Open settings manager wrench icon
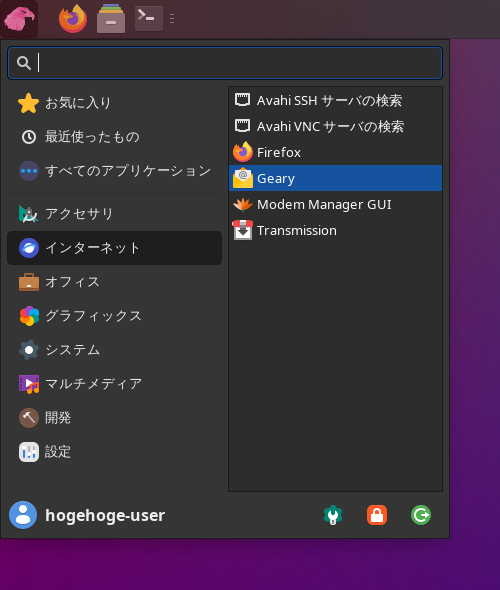500x590 pixels. (x=333, y=515)
